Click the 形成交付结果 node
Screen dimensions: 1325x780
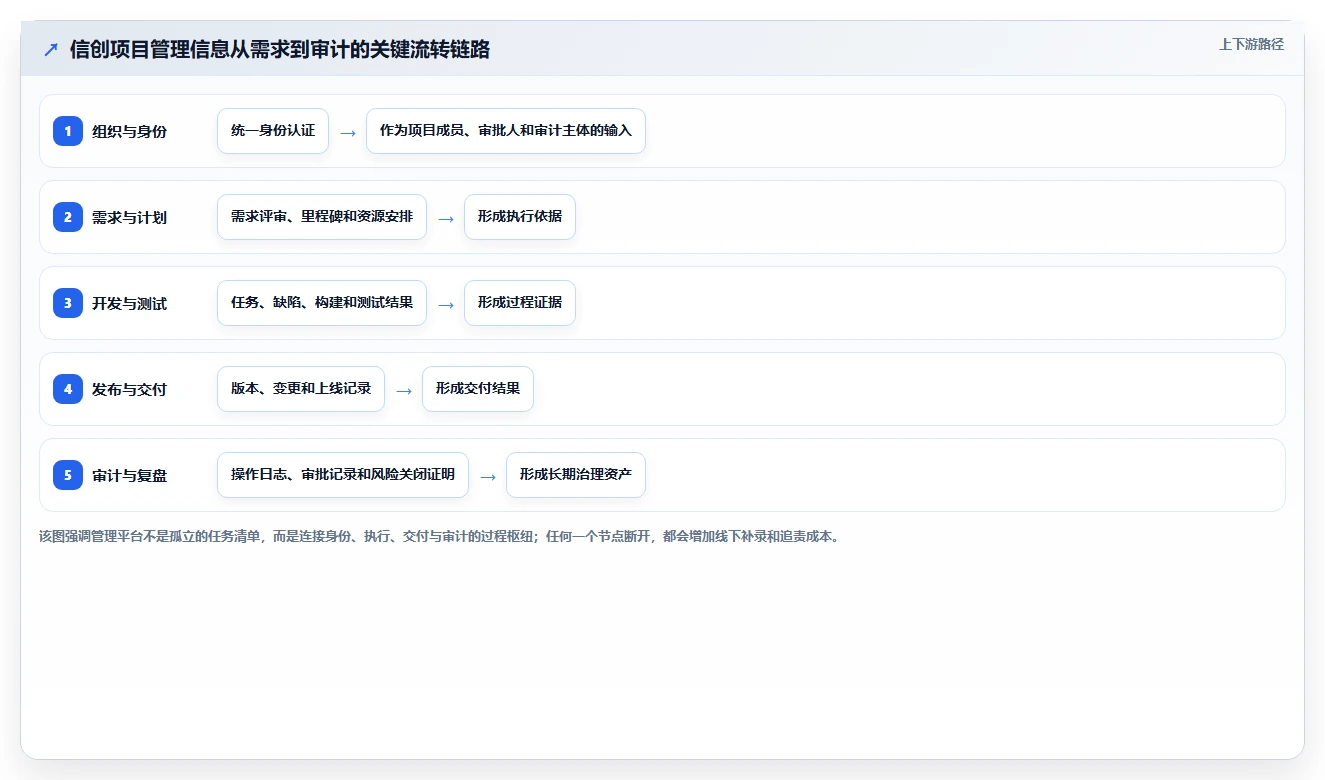478,389
